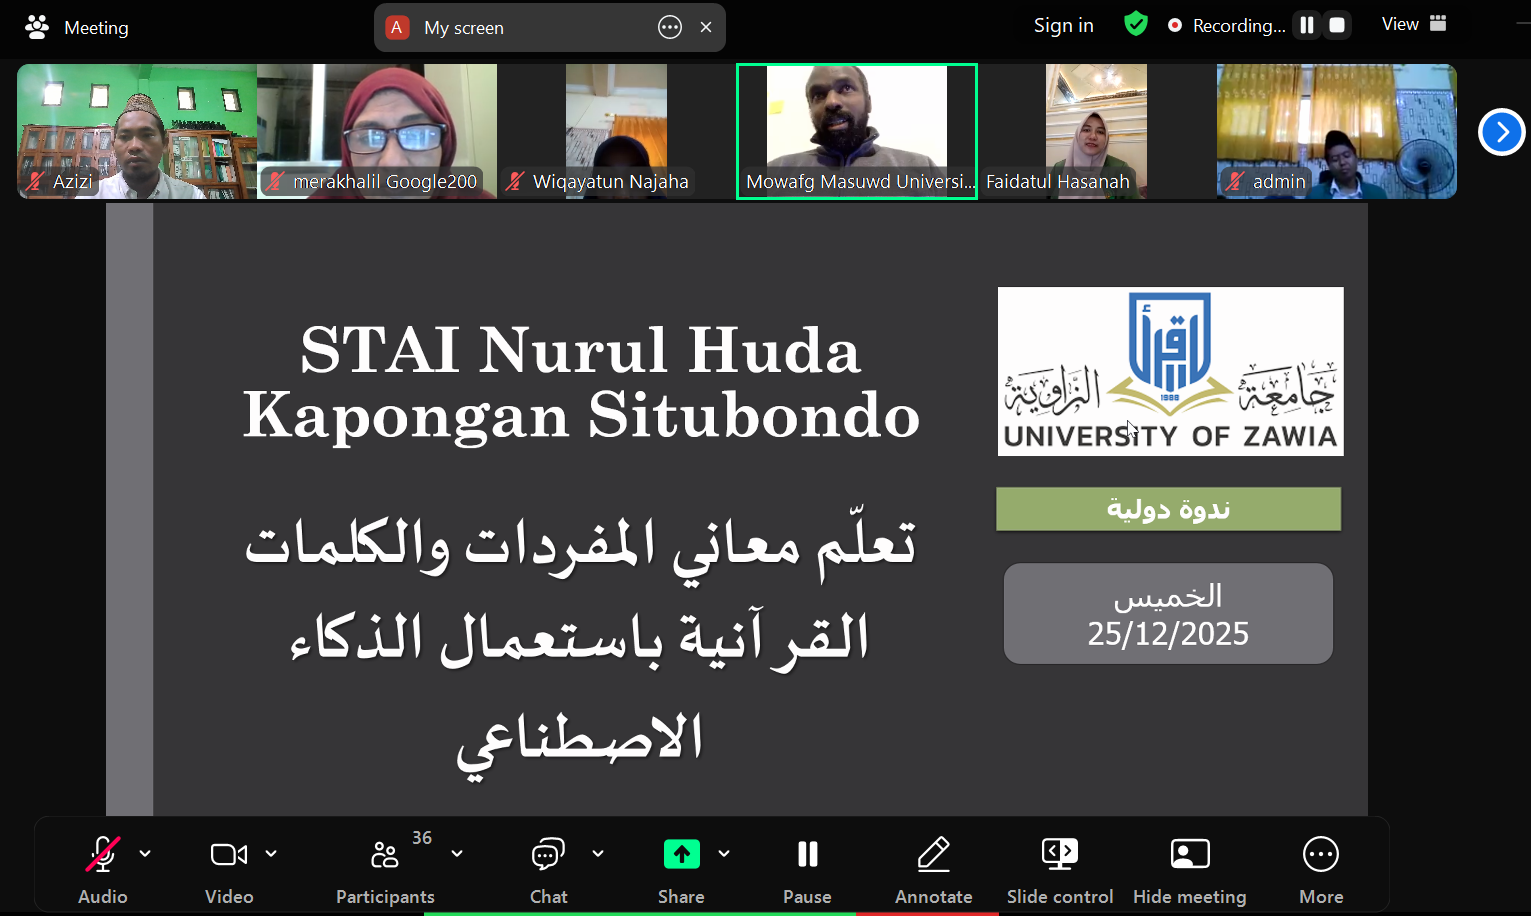Pause the recording from top bar

(x=1307, y=26)
